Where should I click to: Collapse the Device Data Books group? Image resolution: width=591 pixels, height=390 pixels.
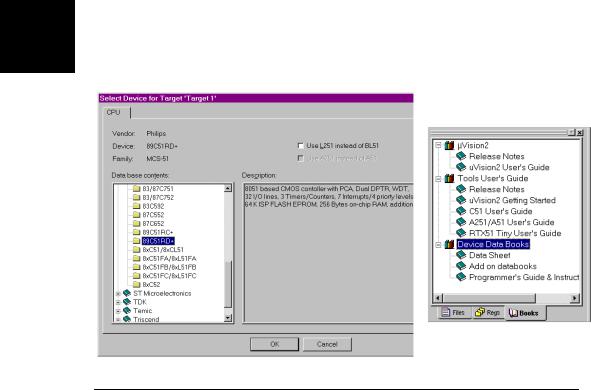438,245
